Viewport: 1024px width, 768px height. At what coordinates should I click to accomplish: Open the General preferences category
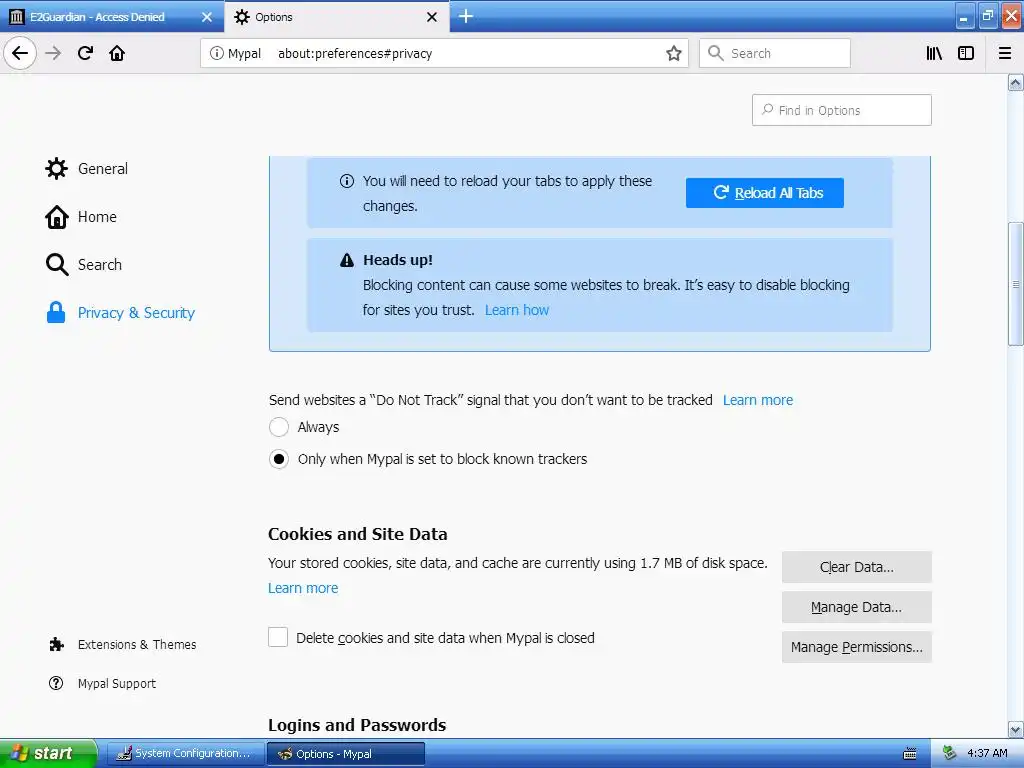[86, 168]
